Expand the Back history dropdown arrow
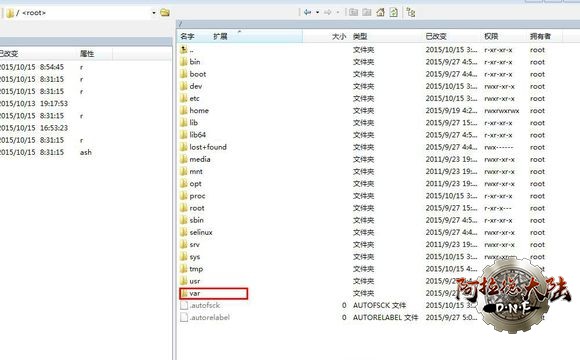Image resolution: width=580 pixels, height=360 pixels. 317,12
